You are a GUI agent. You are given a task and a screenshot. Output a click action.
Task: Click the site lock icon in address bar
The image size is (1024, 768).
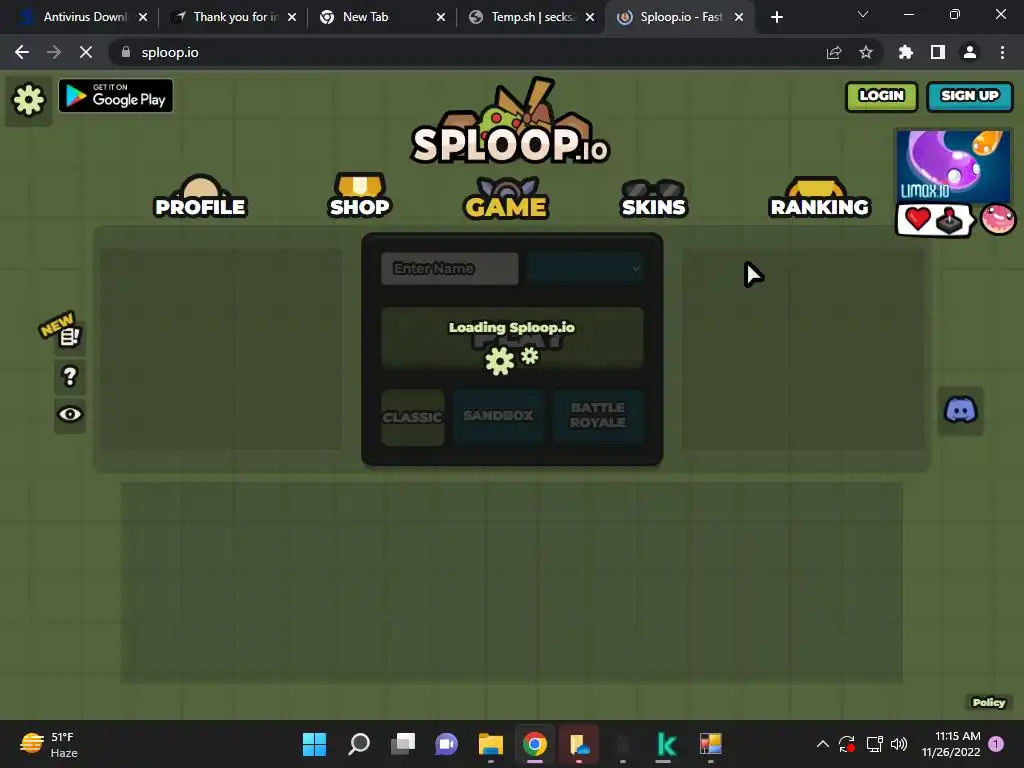tap(126, 52)
